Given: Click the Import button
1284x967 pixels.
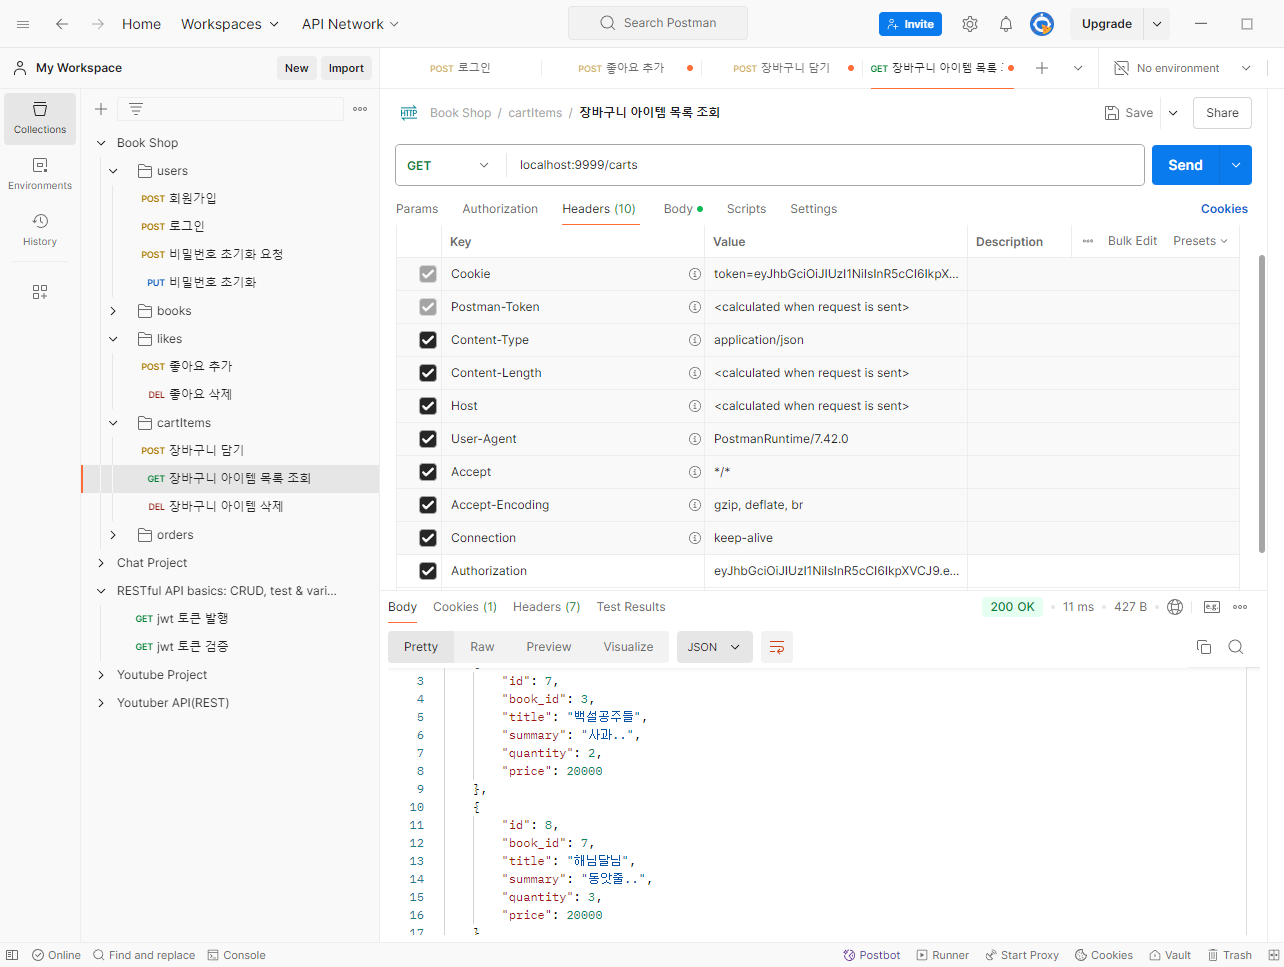Looking at the screenshot, I should point(346,68).
